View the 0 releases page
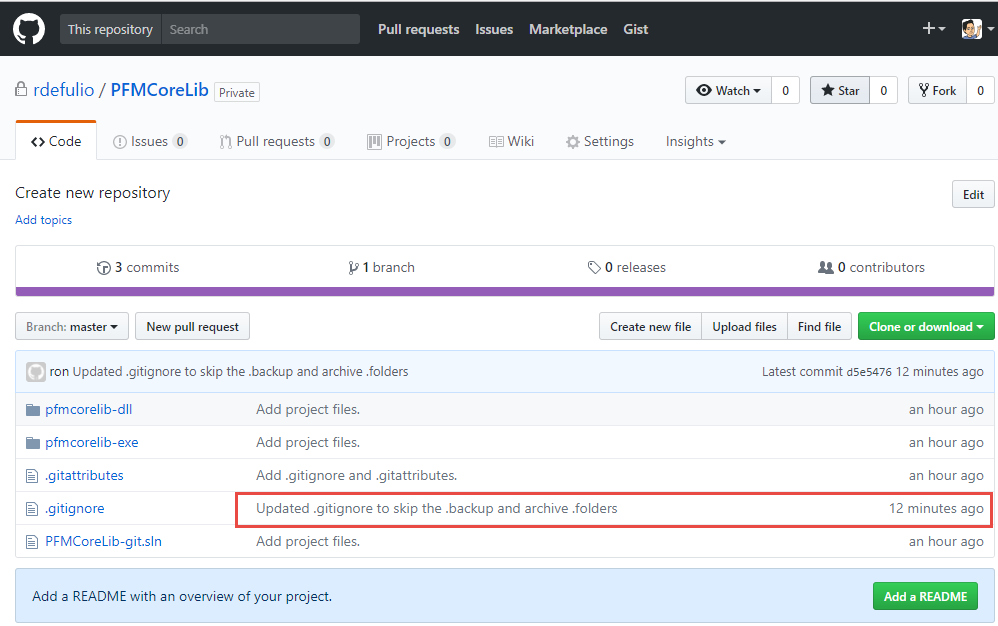The height and width of the screenshot is (626, 998). tap(627, 268)
